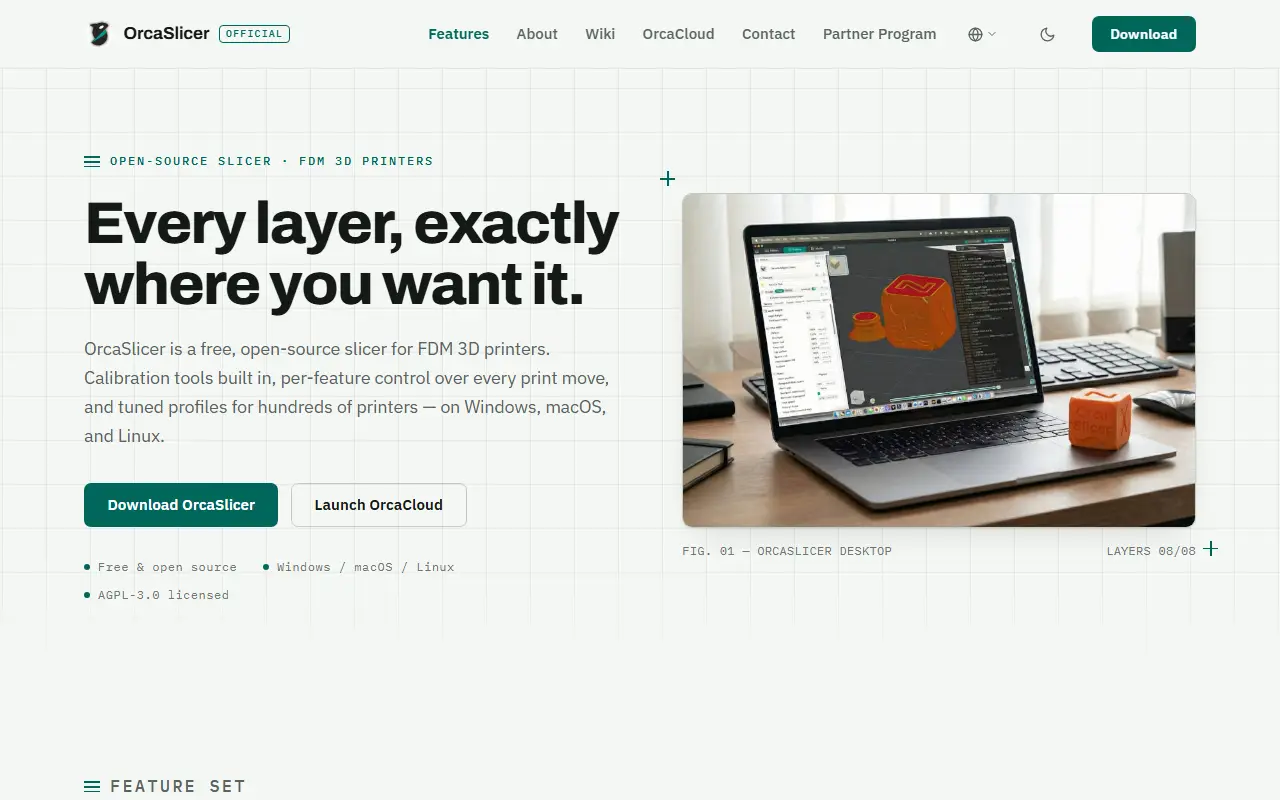
Task: Click the Download OrcaSlicer button
Action: 181,505
